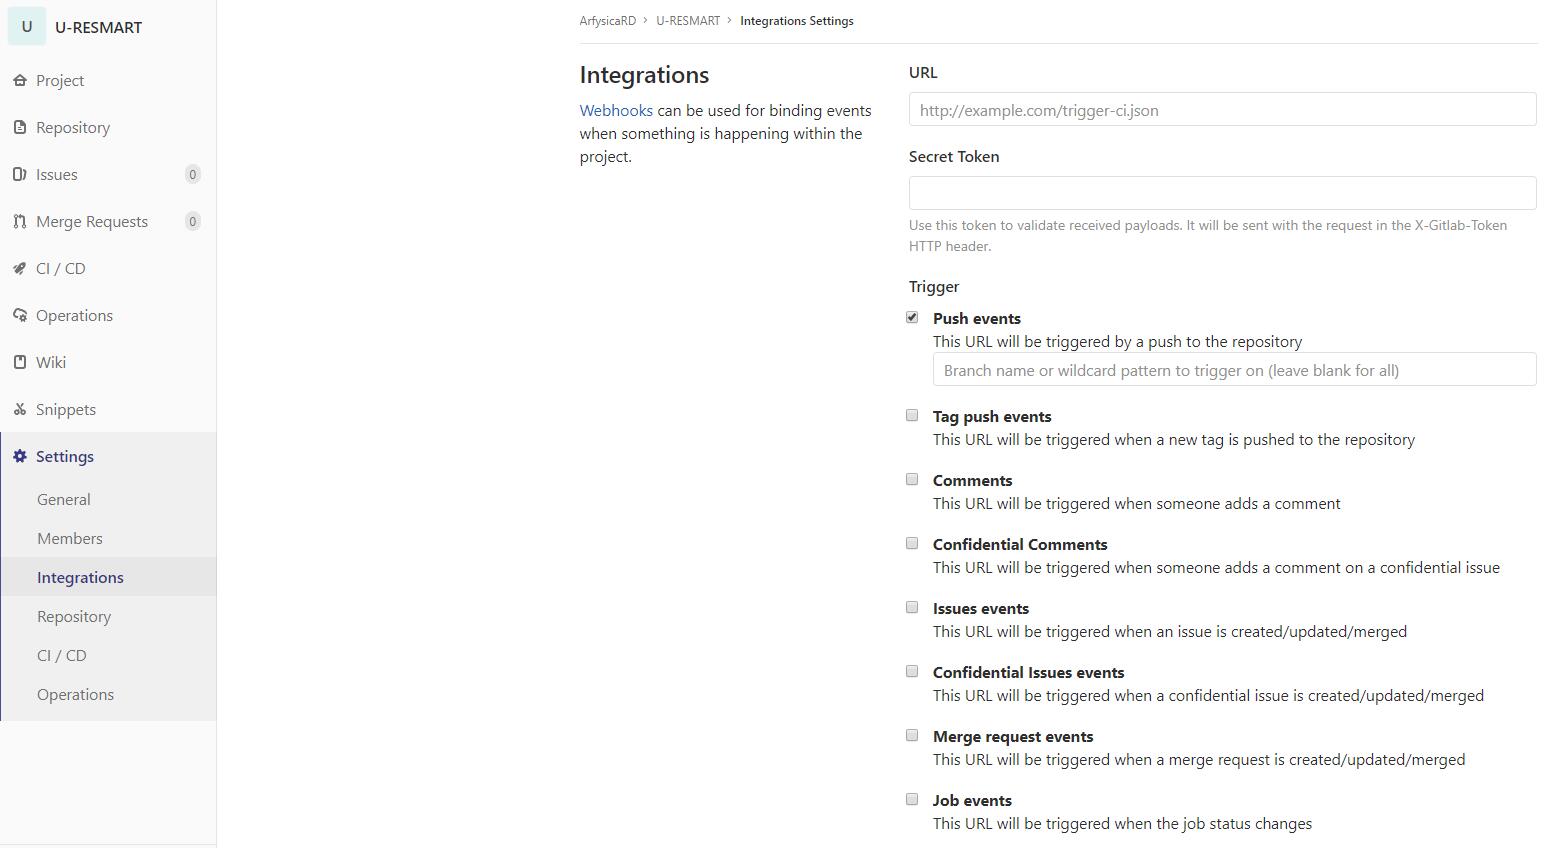Click the Merge Requests icon in sidebar

(x=20, y=222)
